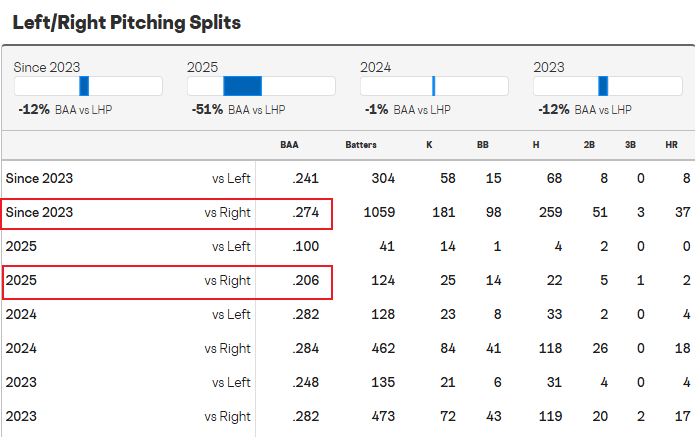Sort by the Batters column header
This screenshot has width=695, height=437.
pos(361,145)
